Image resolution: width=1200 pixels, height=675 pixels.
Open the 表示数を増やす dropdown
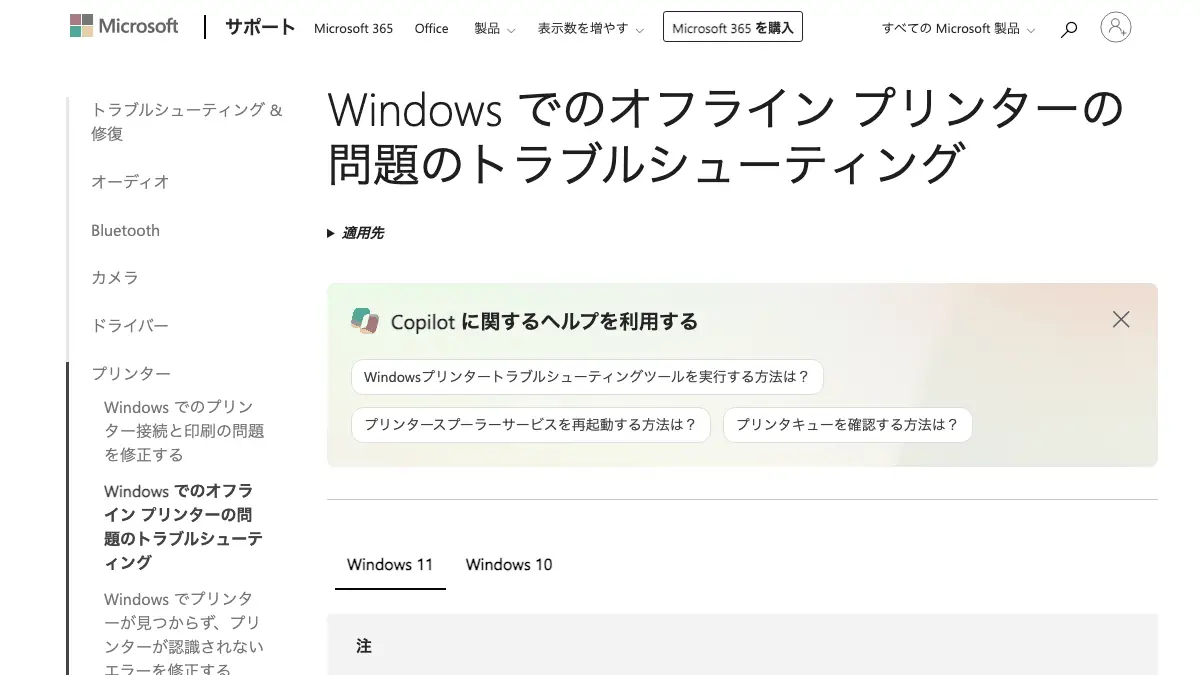(x=591, y=28)
